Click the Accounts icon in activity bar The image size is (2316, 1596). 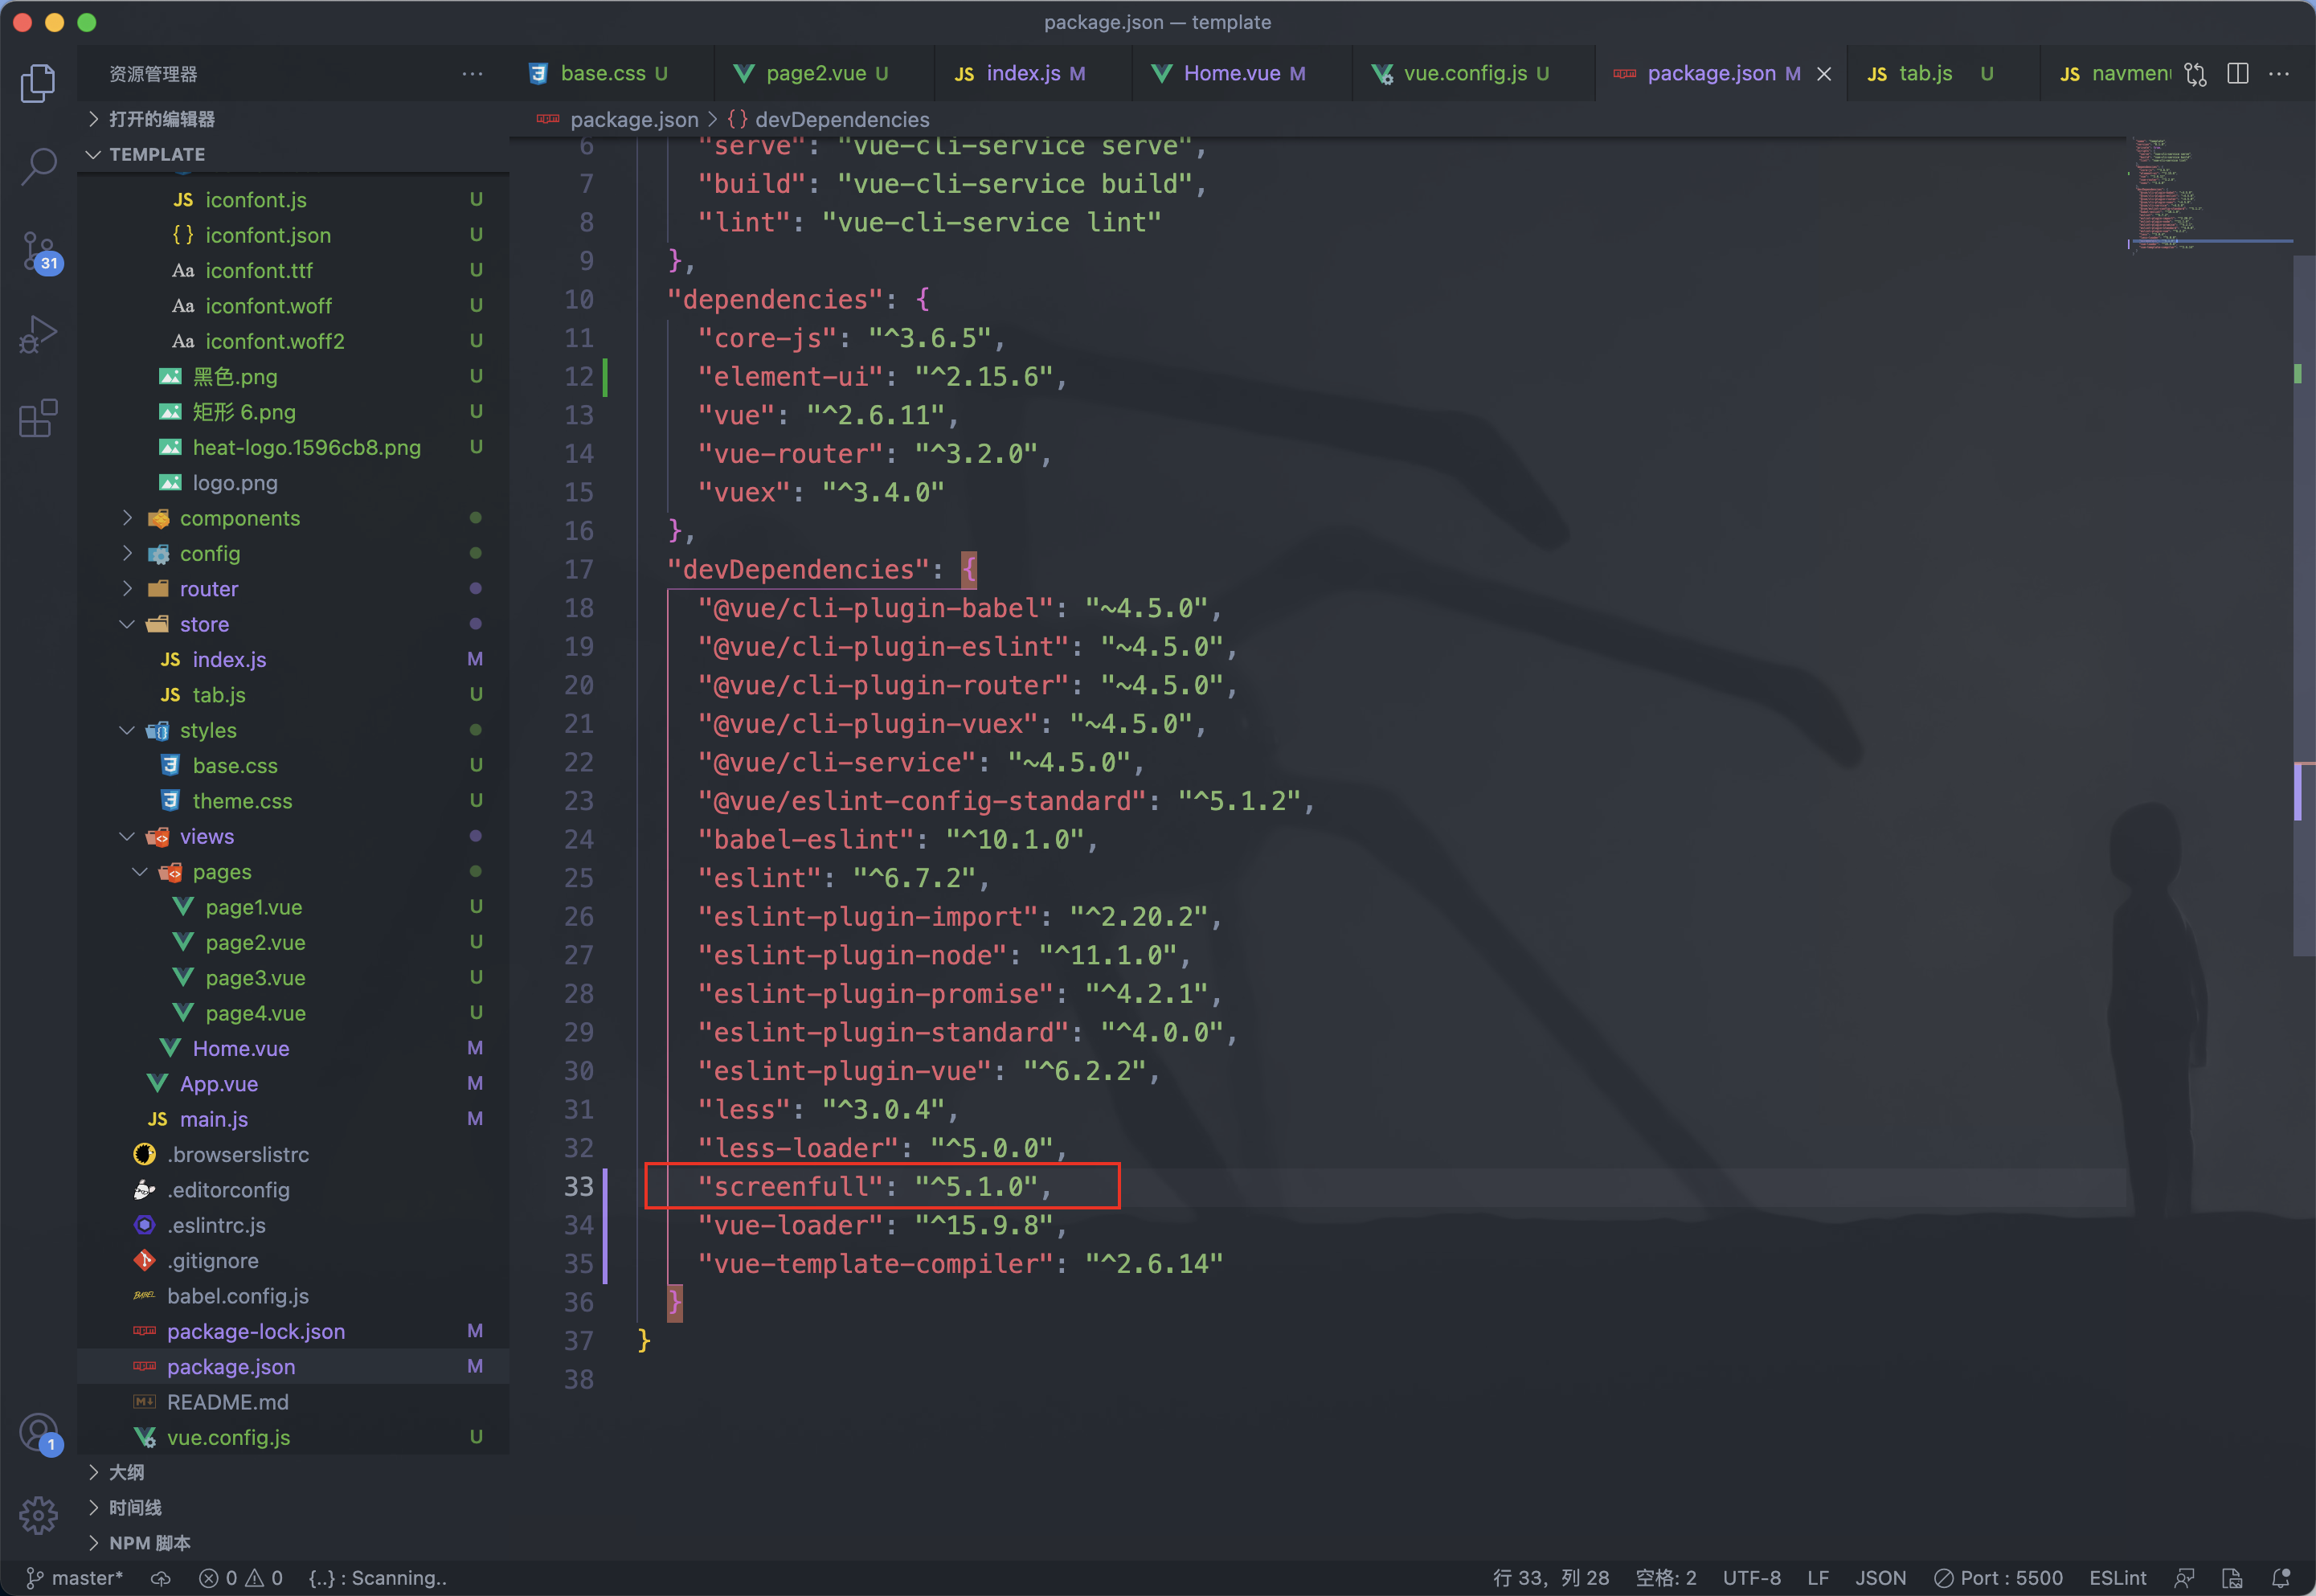38,1432
